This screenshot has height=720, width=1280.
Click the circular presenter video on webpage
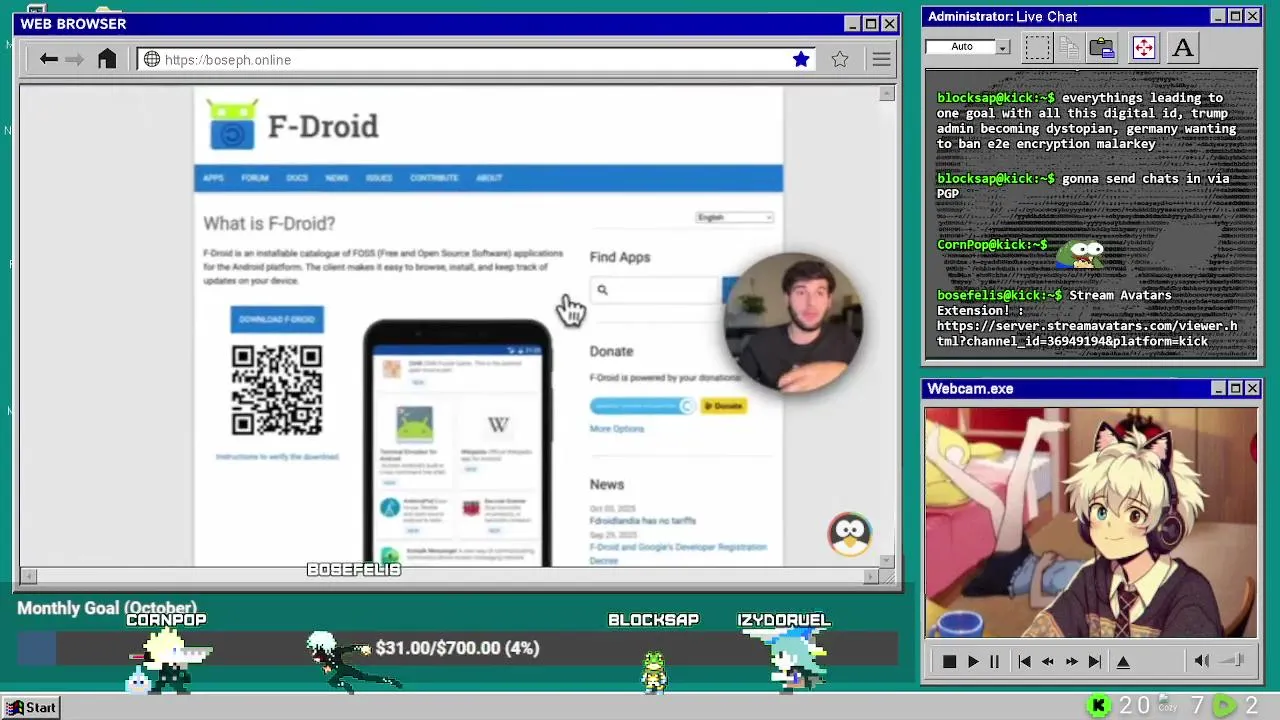(x=794, y=322)
